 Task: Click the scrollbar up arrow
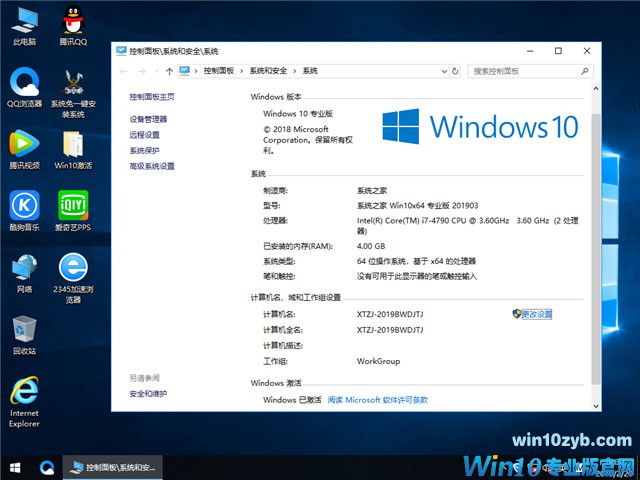(596, 88)
